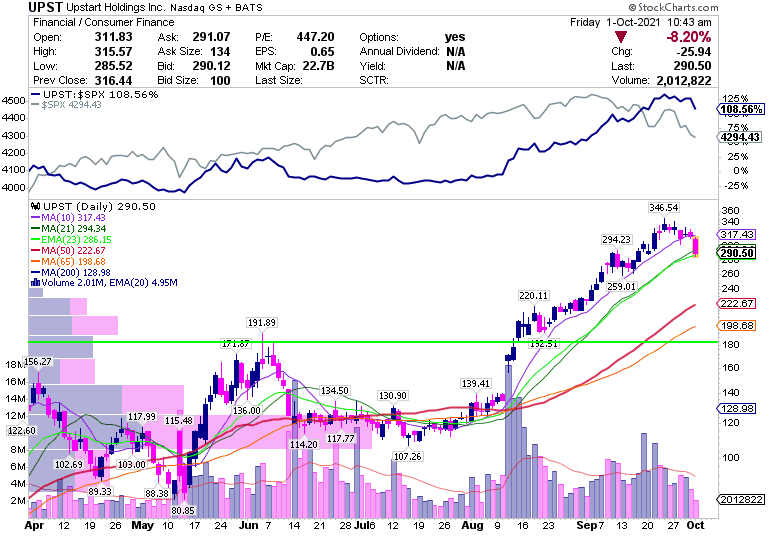Click the UPST (Daily) 290.50 legend
Screen dimensions: 773x537
coord(93,207)
